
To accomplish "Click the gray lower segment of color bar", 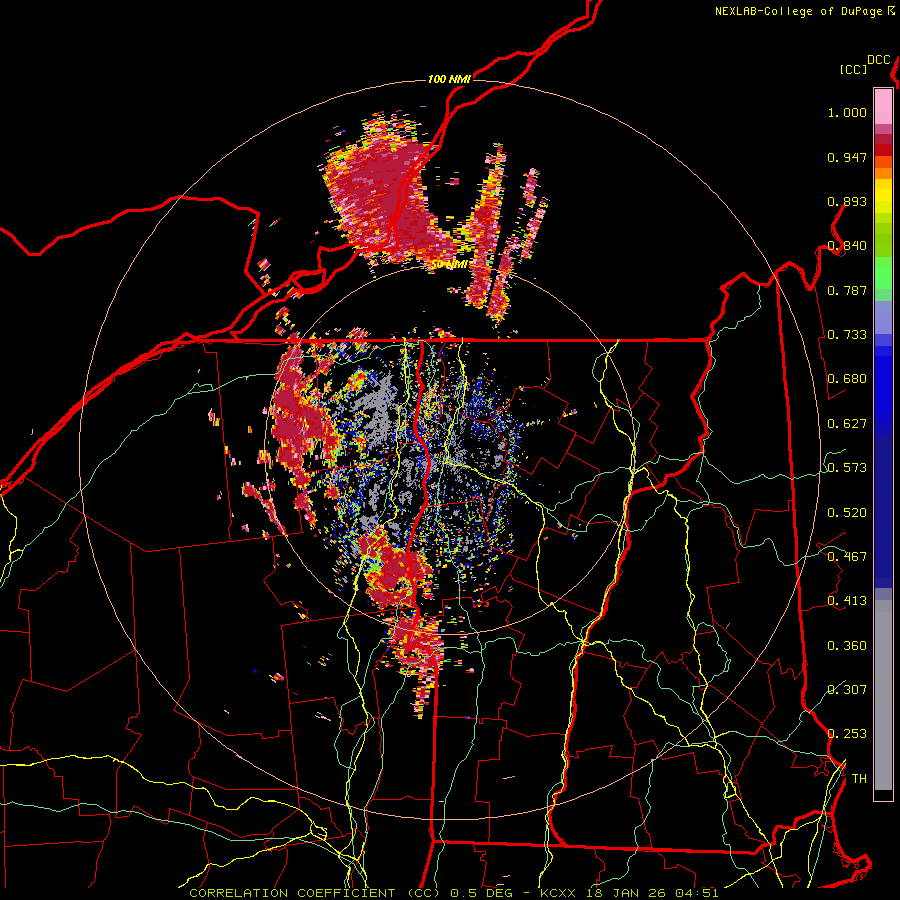I will 883,695.
